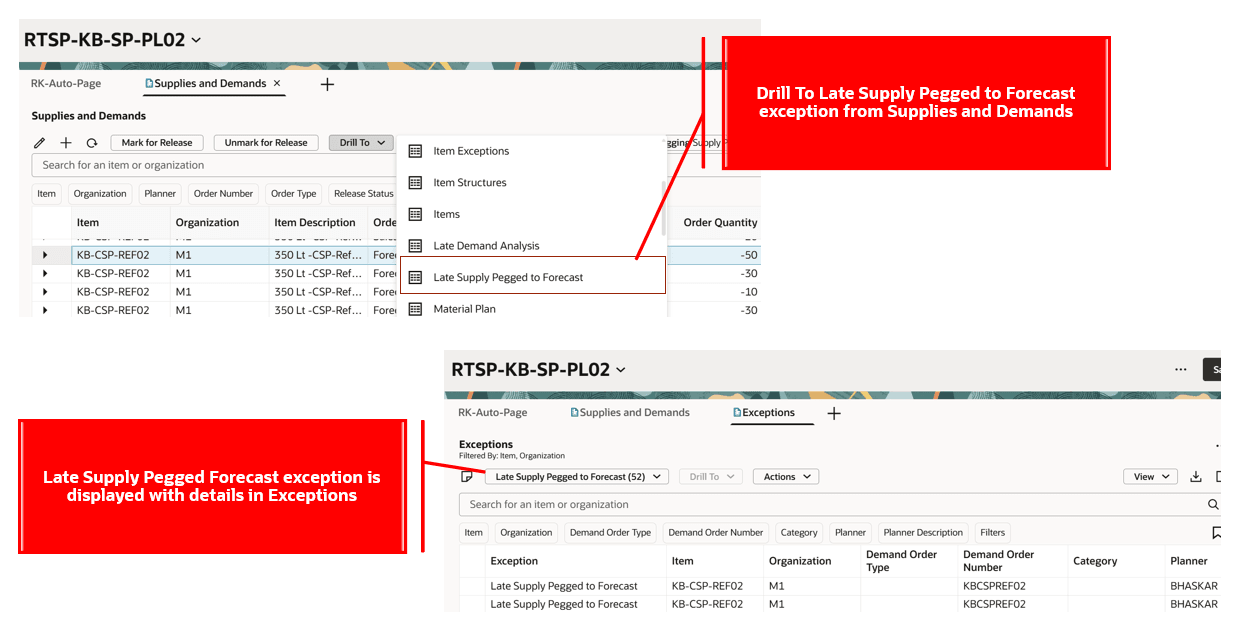Click the Item Description column header
This screenshot has width=1249, height=627.
(x=315, y=223)
